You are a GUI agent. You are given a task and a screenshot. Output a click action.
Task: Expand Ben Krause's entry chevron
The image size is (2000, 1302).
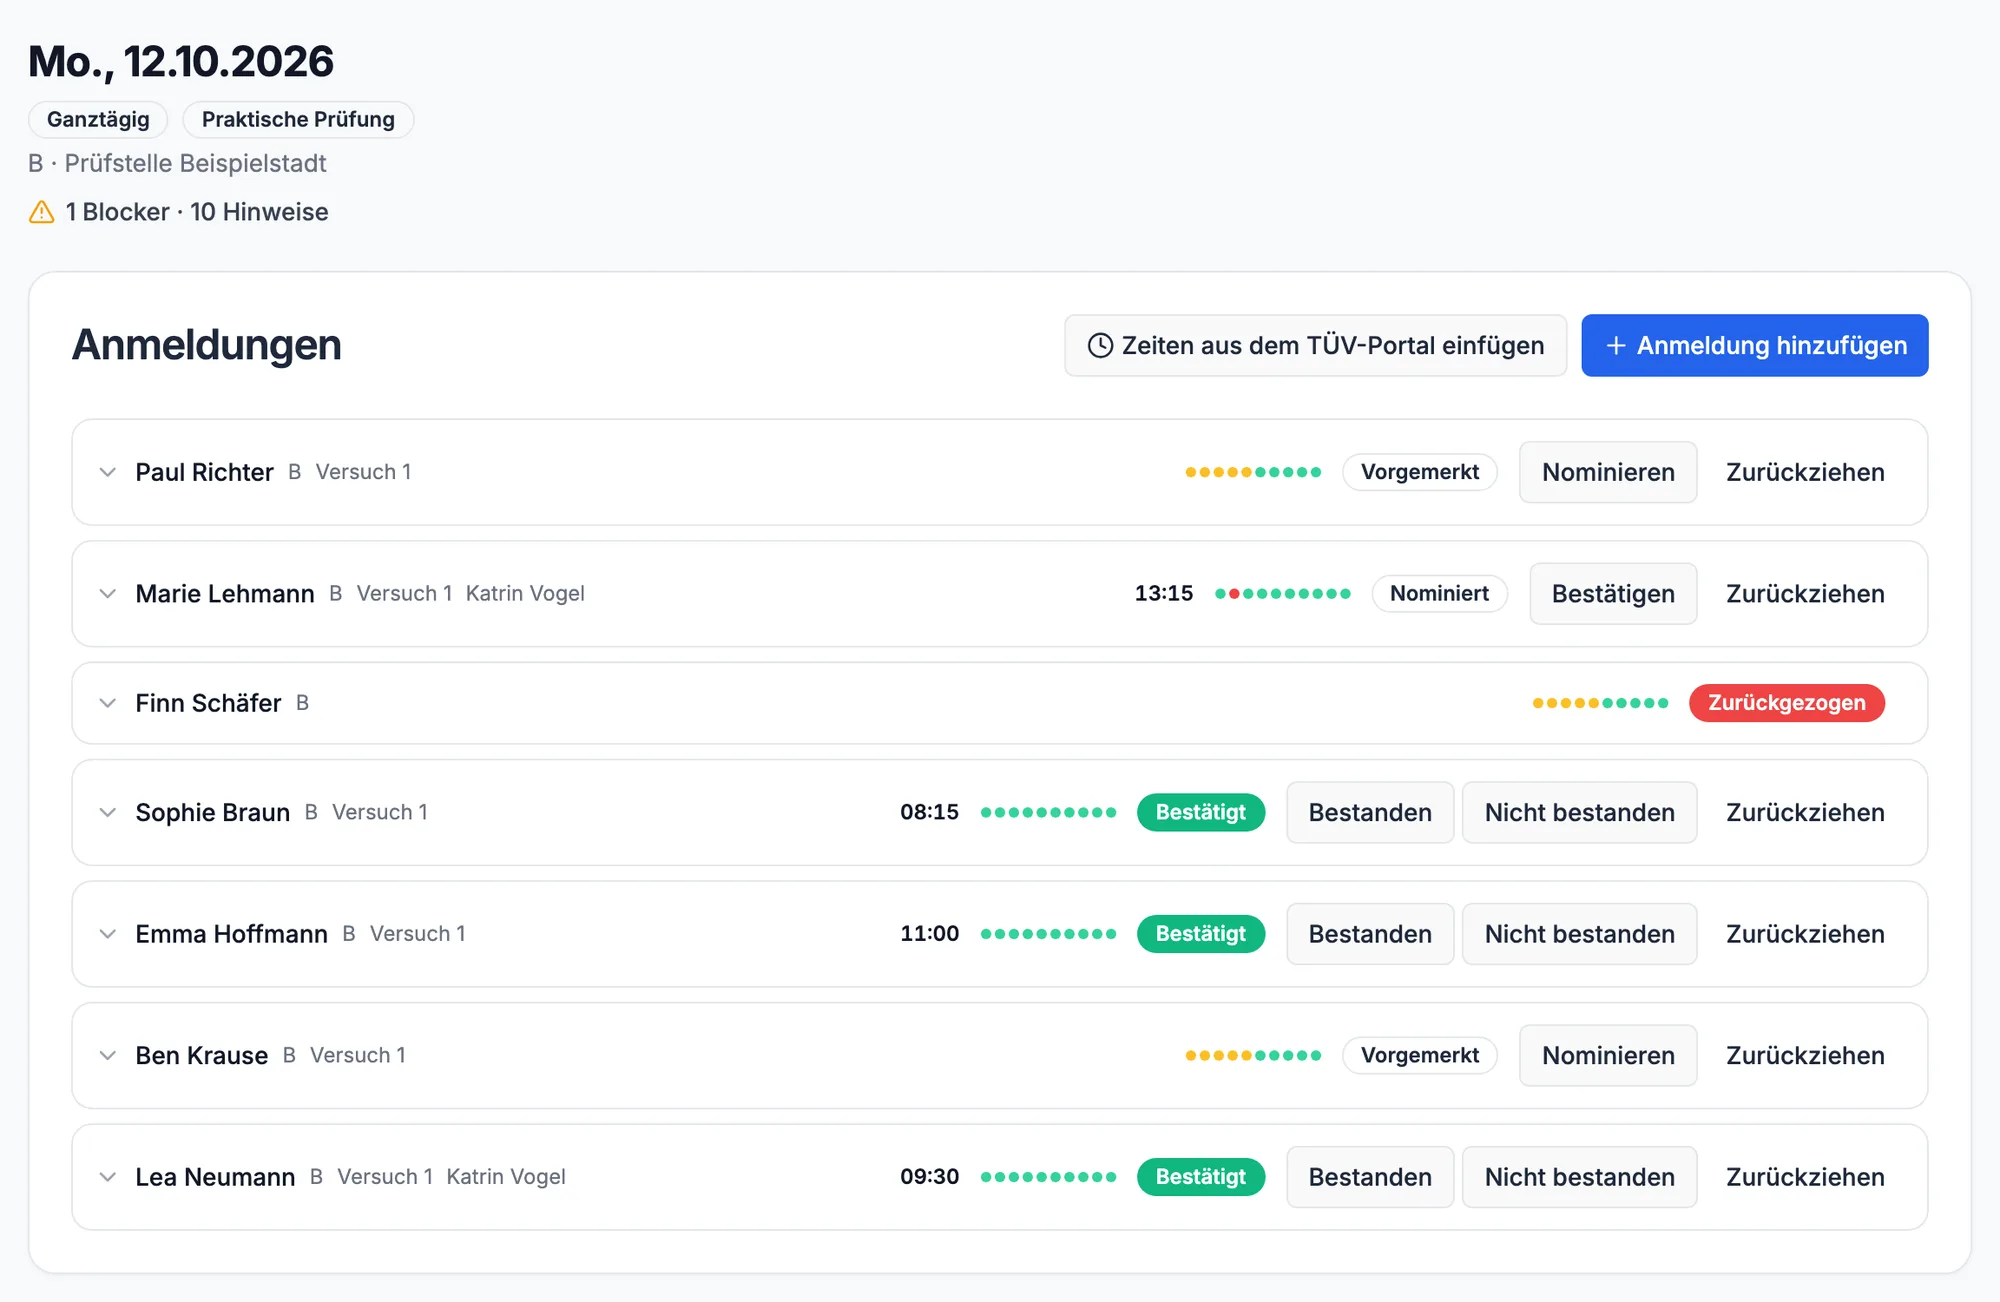tap(108, 1056)
